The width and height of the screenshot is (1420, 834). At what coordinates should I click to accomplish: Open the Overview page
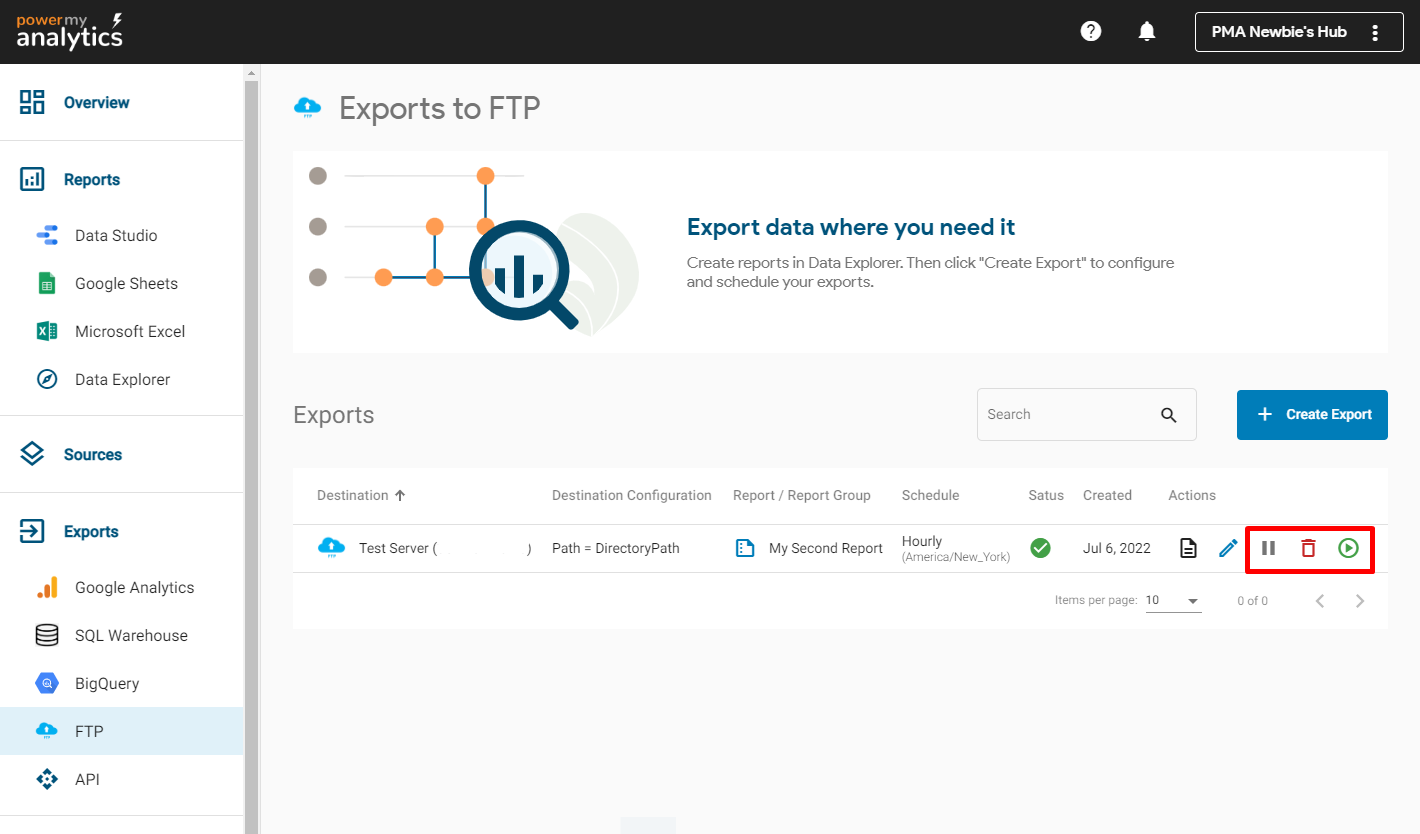point(96,103)
